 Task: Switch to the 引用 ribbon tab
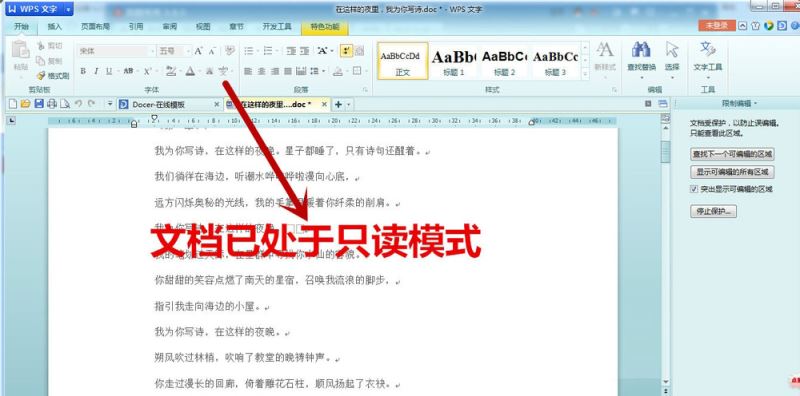pos(136,27)
